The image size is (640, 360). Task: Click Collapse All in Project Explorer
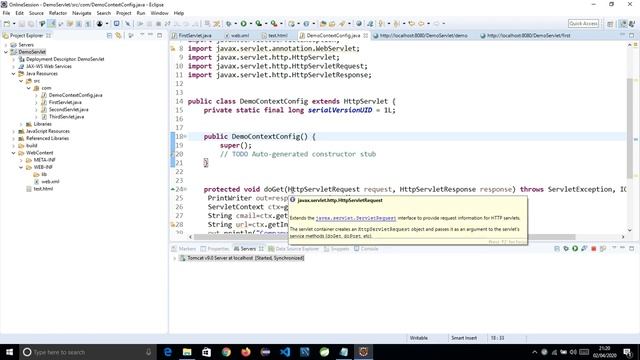tap(109, 36)
